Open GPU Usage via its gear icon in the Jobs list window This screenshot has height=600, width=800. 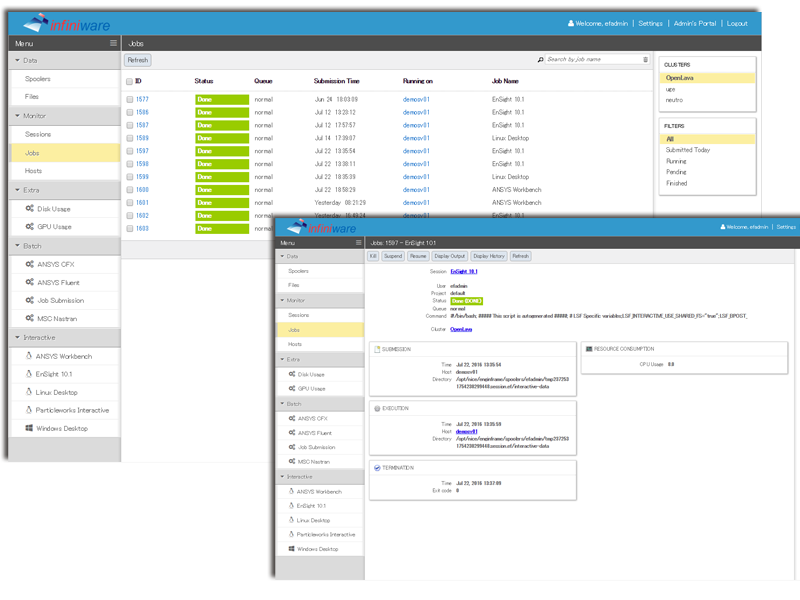[30, 227]
